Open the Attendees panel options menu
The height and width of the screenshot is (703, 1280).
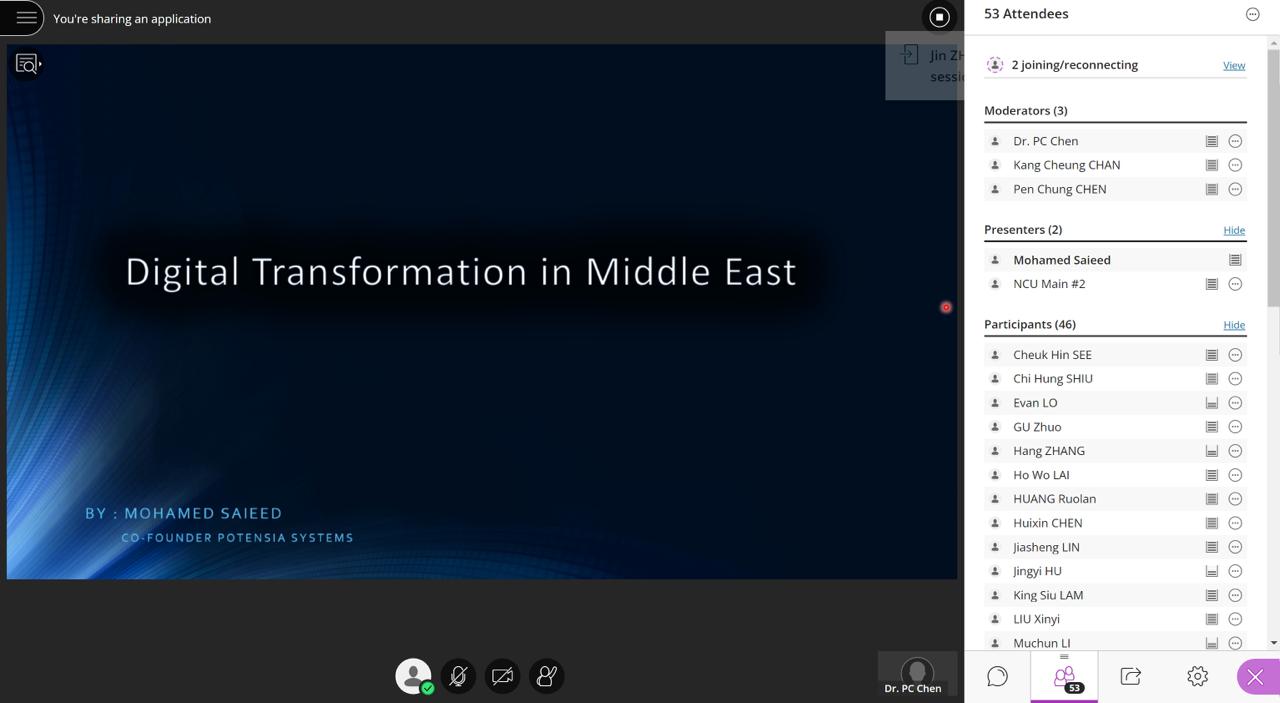click(x=1252, y=14)
